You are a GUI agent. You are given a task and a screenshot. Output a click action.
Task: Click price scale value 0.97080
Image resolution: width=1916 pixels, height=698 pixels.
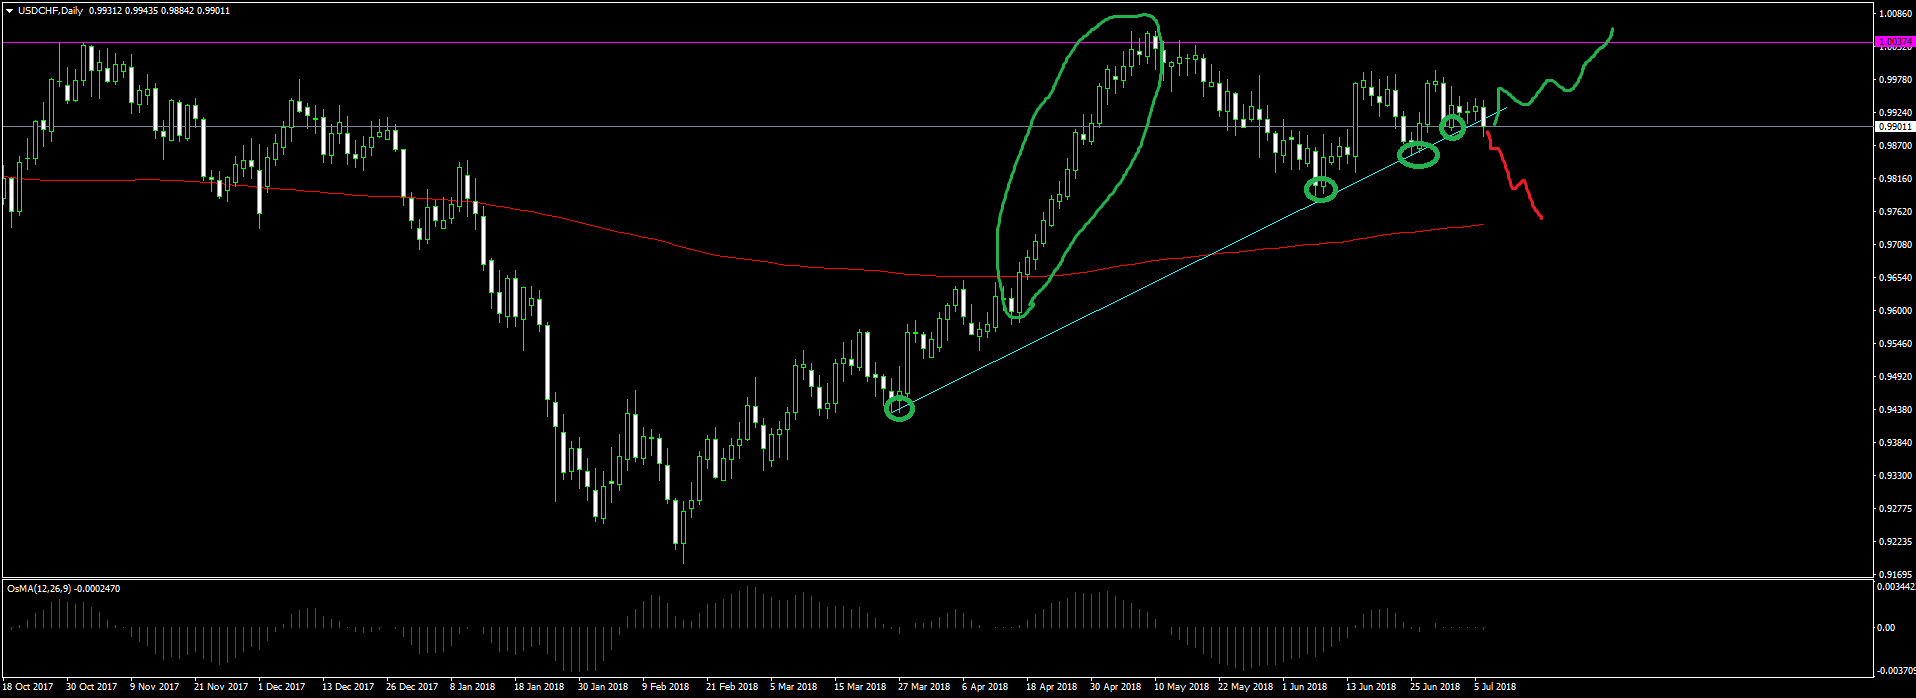point(1895,245)
